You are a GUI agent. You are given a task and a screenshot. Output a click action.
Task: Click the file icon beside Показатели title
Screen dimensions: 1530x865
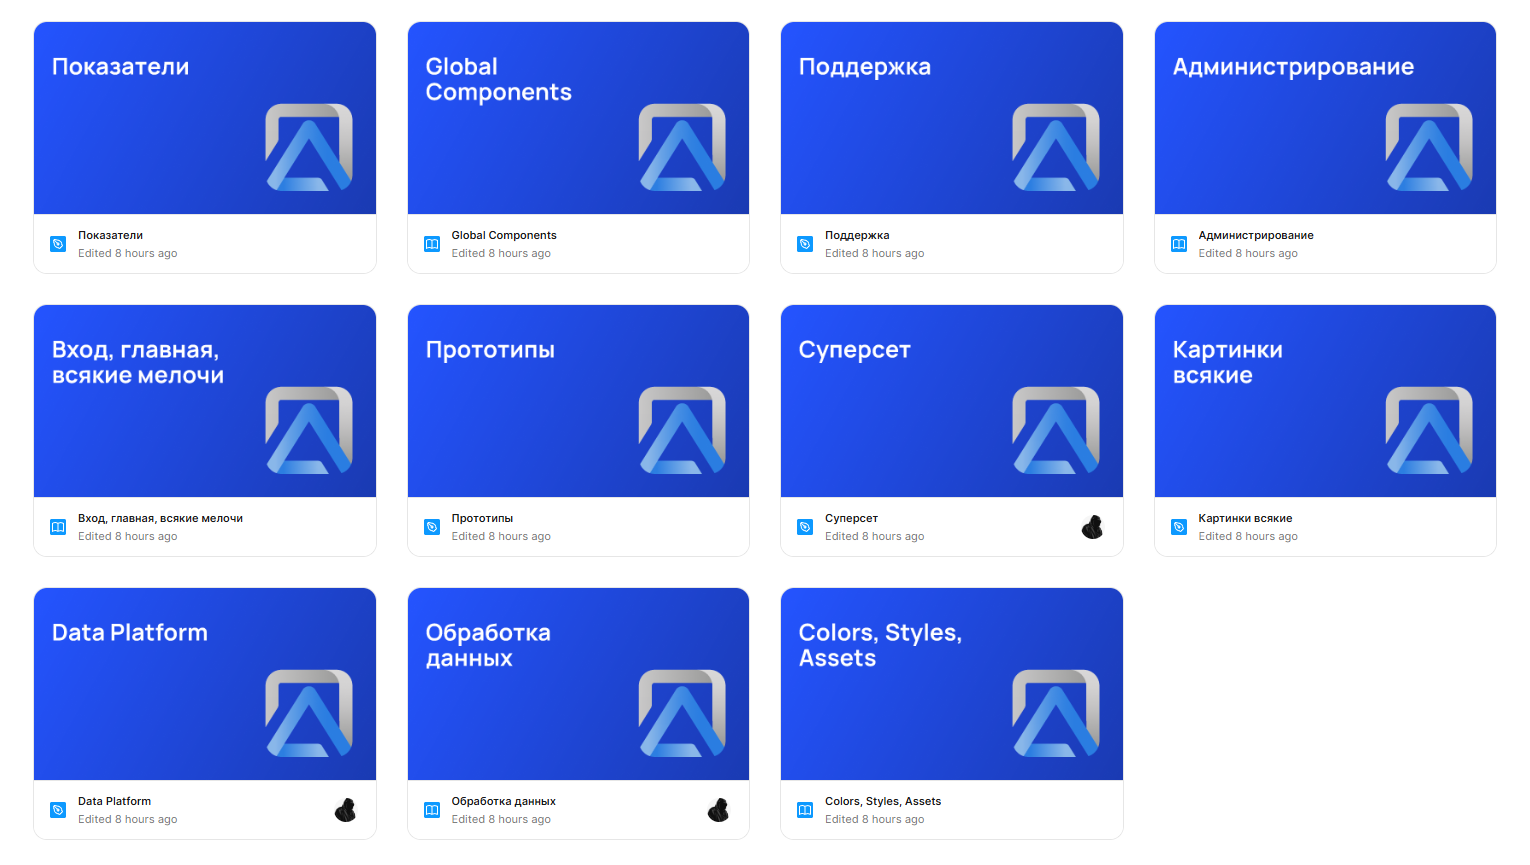[58, 244]
